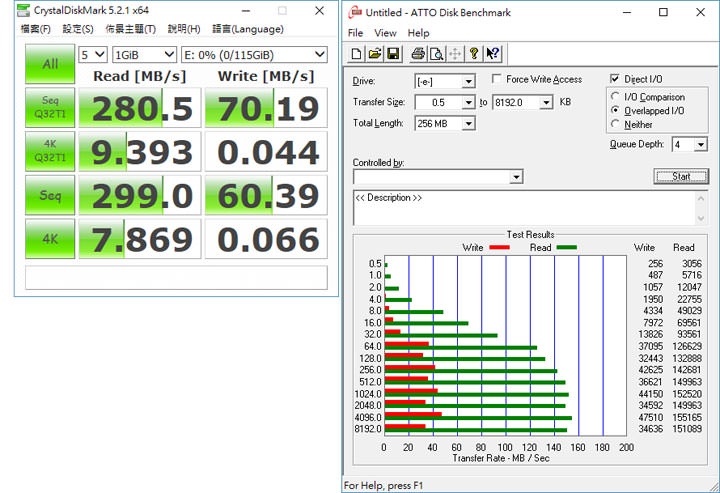Click the Print icon in ATTO toolbar

(x=418, y=53)
